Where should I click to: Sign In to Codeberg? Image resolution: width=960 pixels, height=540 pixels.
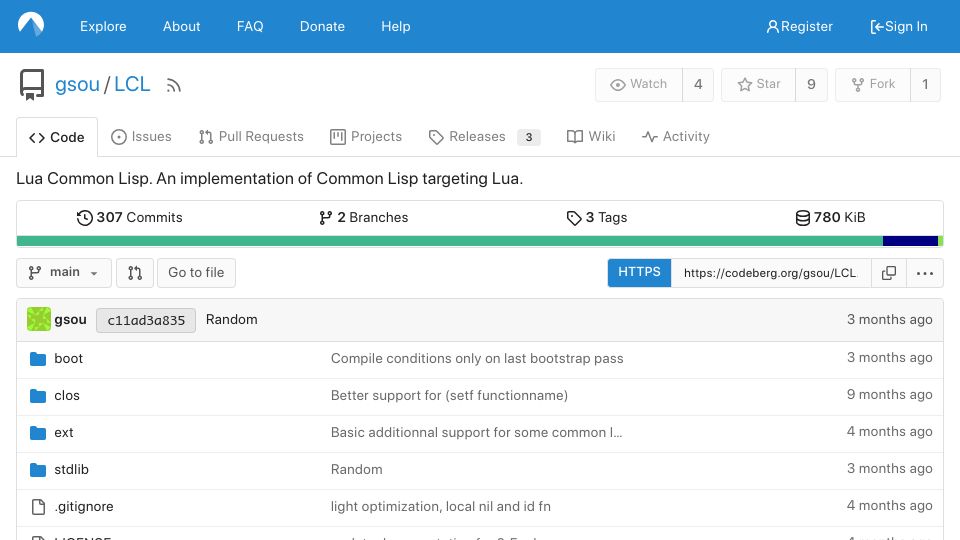(x=898, y=26)
